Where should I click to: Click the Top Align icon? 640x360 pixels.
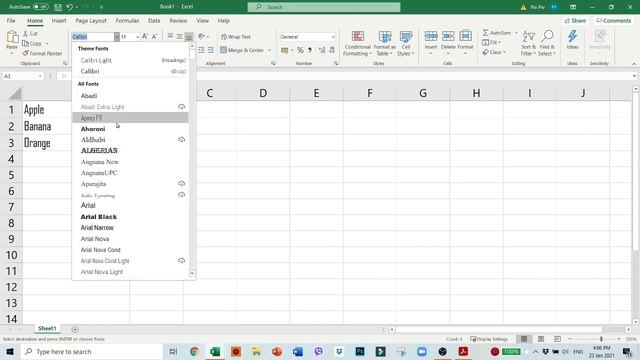click(171, 36)
